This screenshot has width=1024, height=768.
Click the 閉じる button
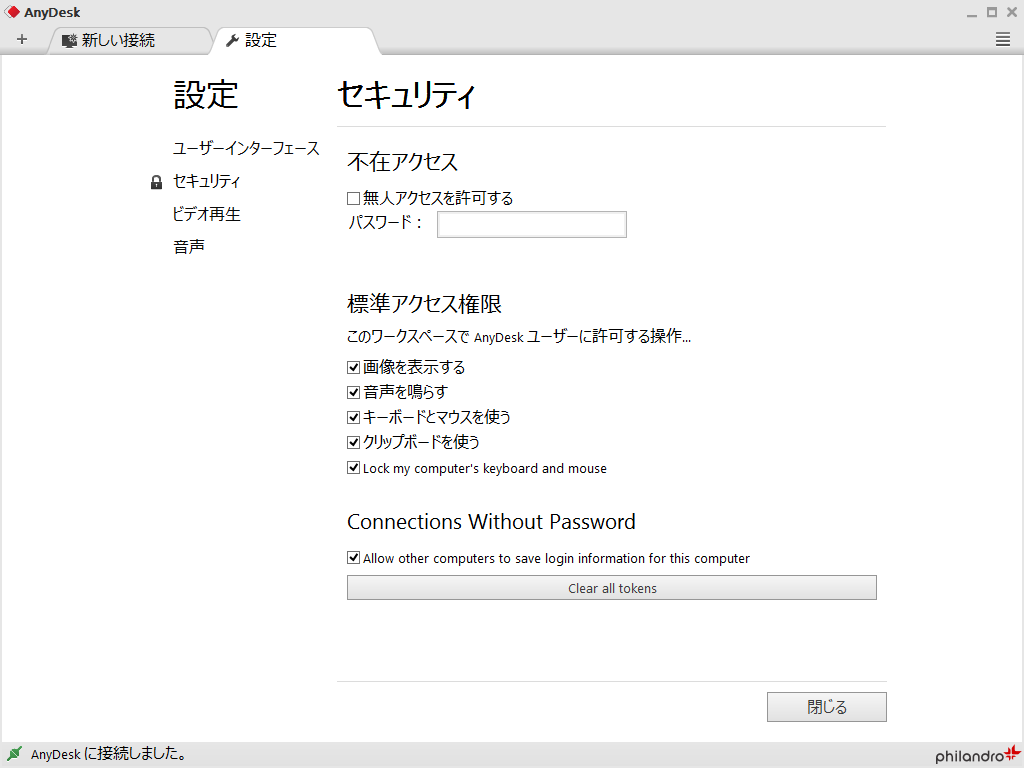tap(826, 706)
